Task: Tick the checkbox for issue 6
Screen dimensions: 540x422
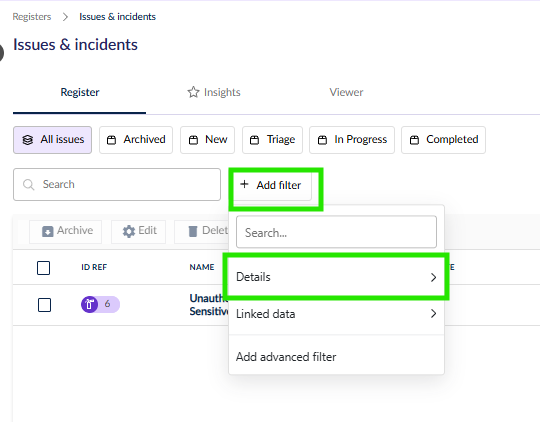Action: coord(44,305)
